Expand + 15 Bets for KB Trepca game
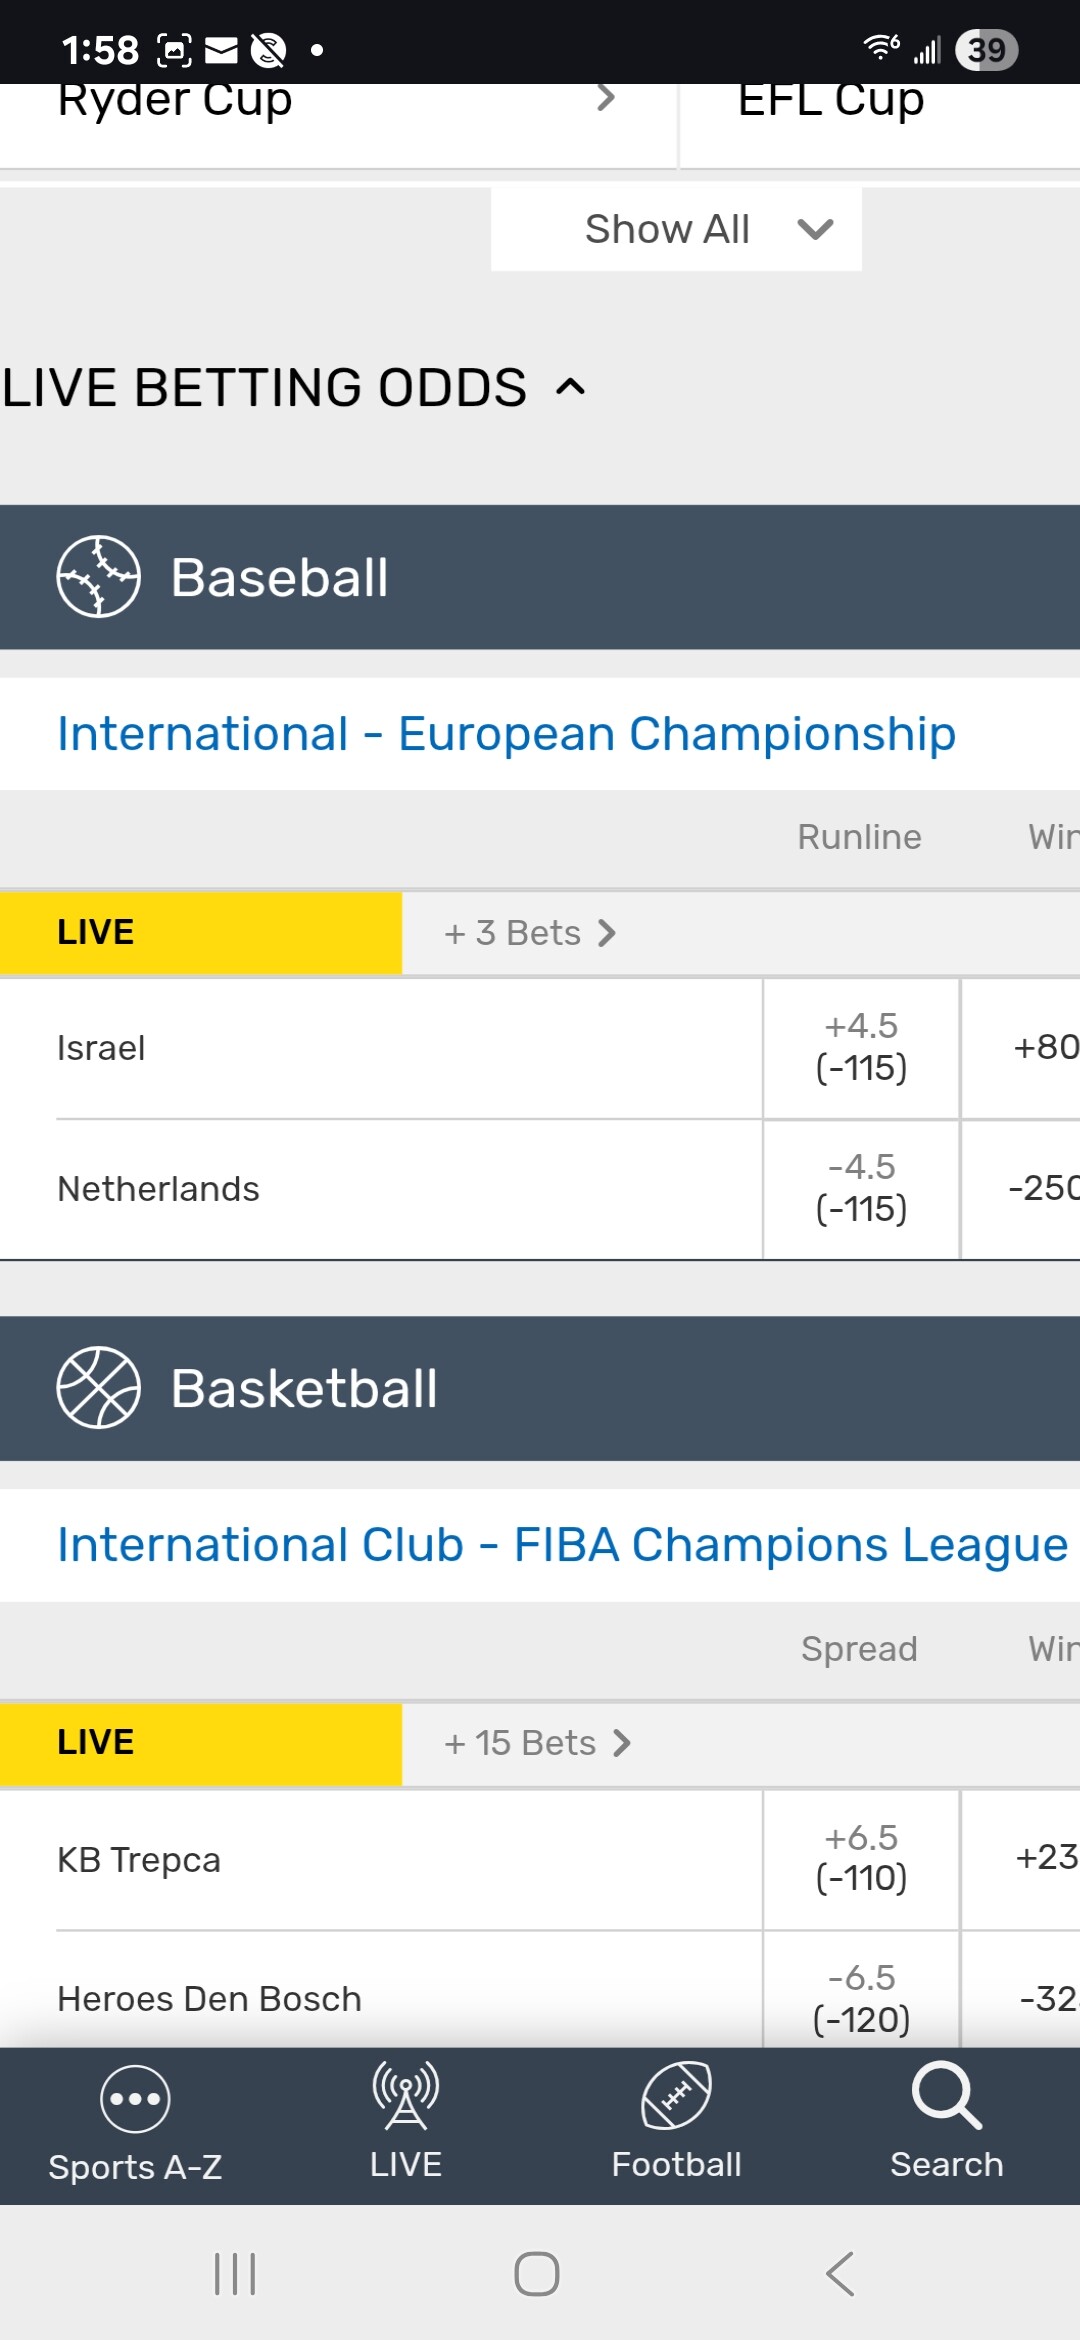The height and width of the screenshot is (2340, 1080). point(537,1743)
